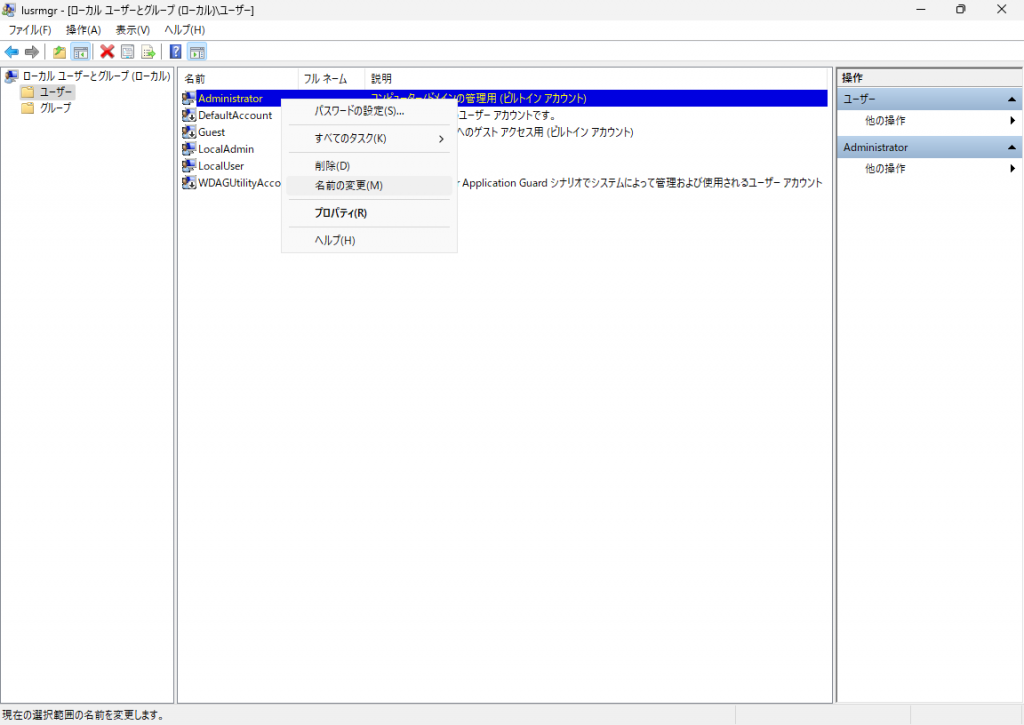Screen dimensions: 1024x725
Task: Collapse the Administrator section in actions pane
Action: [1012, 148]
